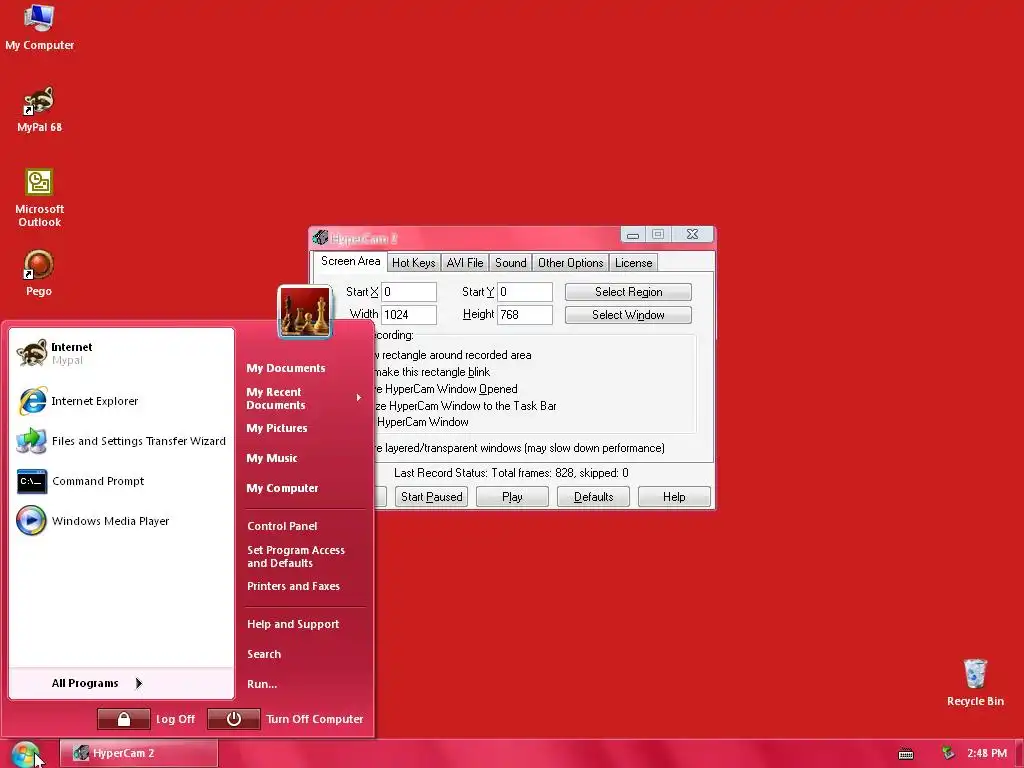Launch Internet Explorer from Start menu

[x=122, y=401]
